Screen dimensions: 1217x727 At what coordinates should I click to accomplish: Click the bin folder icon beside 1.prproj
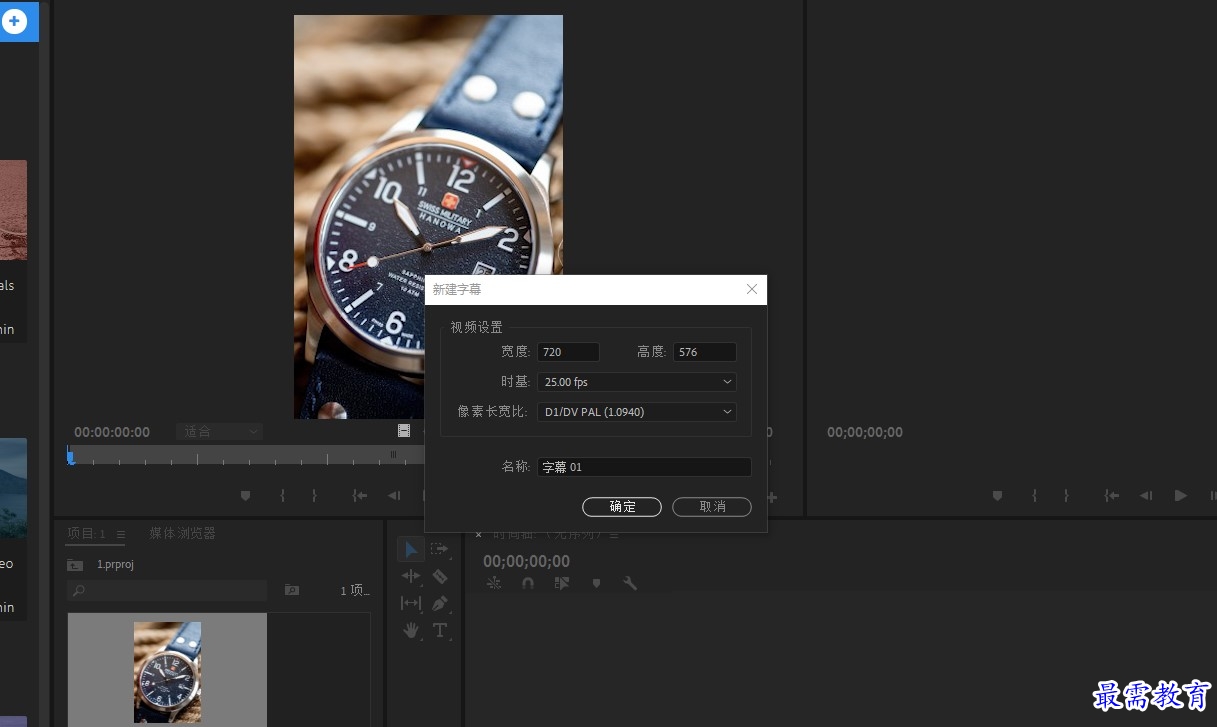(x=75, y=564)
